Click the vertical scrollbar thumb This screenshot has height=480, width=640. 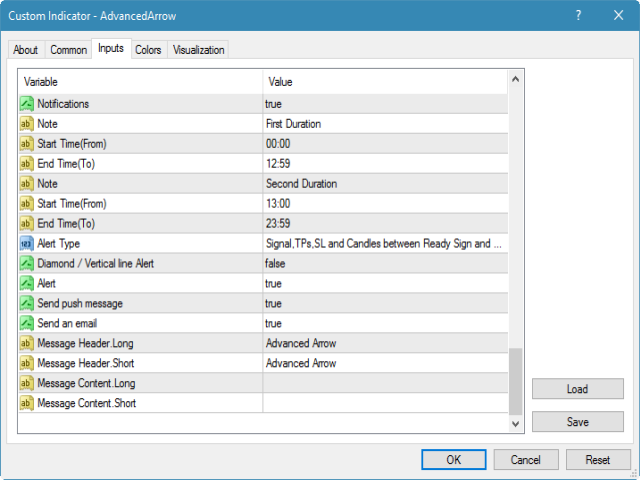pyautogui.click(x=515, y=380)
